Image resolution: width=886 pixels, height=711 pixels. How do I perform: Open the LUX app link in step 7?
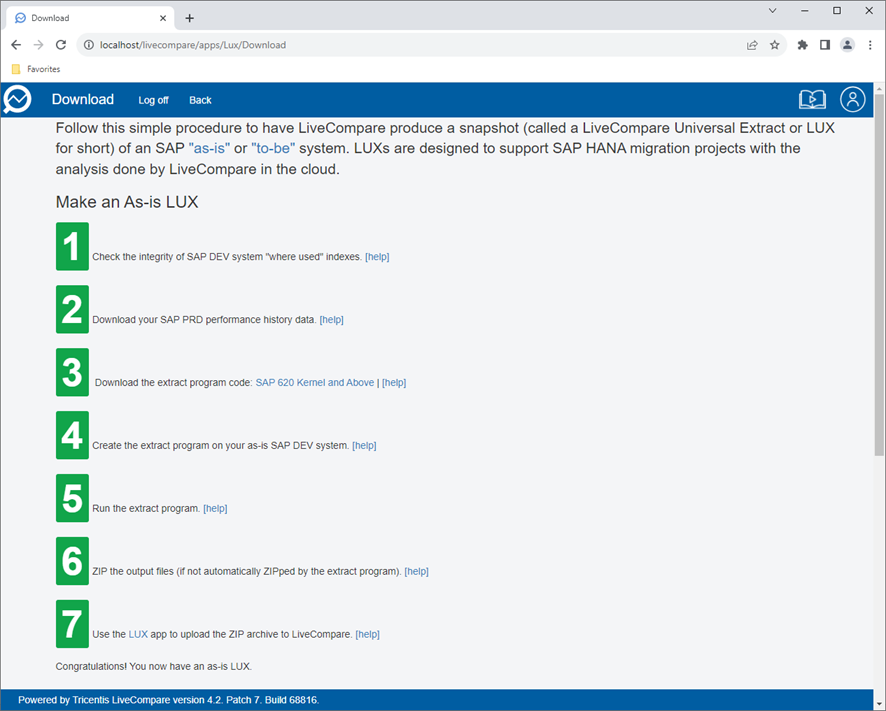pos(138,634)
